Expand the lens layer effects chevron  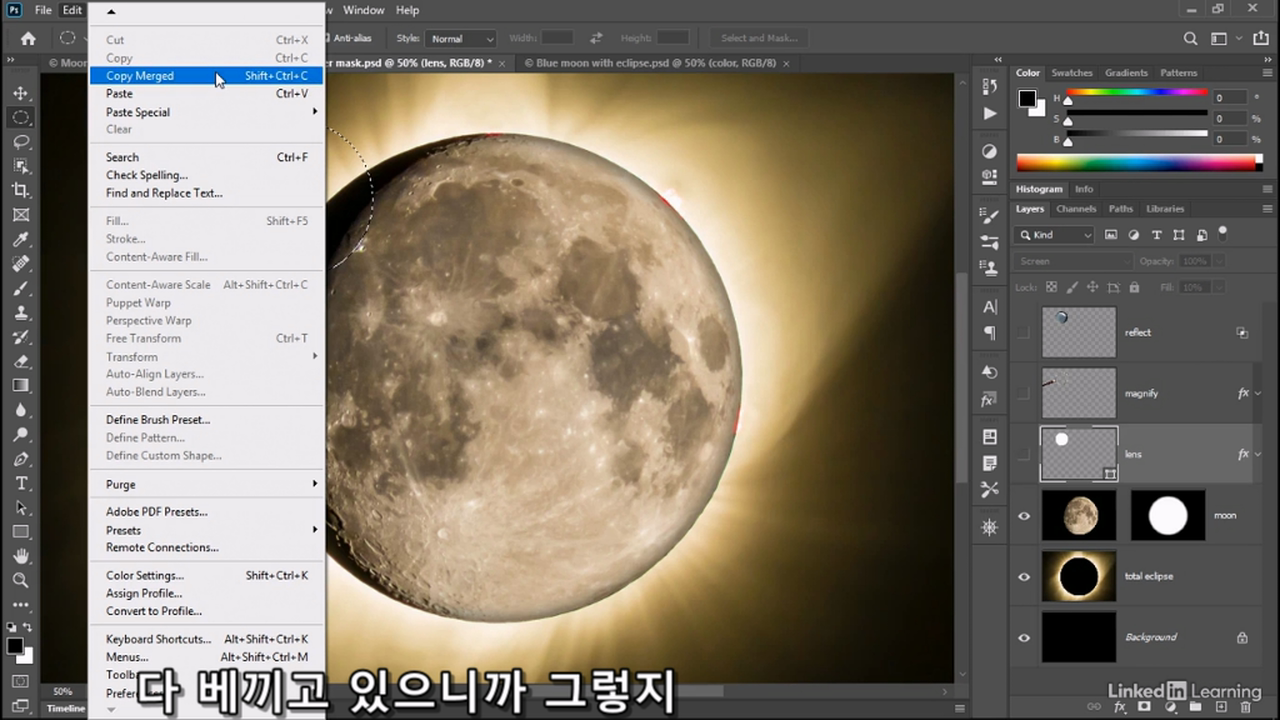coord(1257,455)
